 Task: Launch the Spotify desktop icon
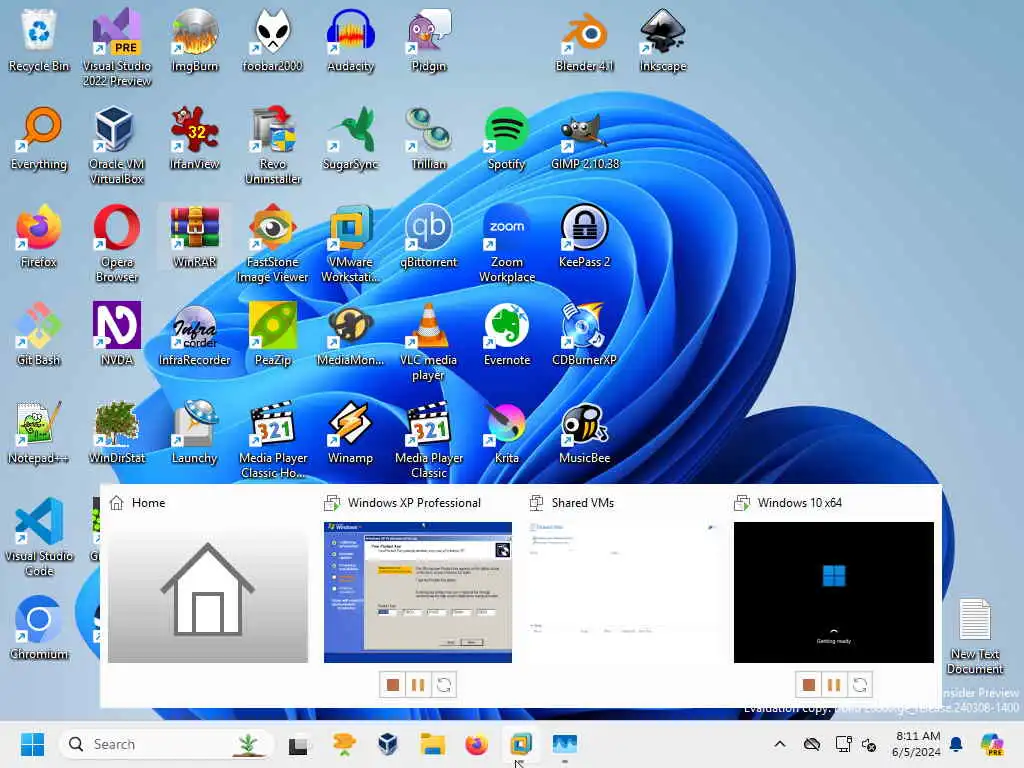pyautogui.click(x=507, y=138)
